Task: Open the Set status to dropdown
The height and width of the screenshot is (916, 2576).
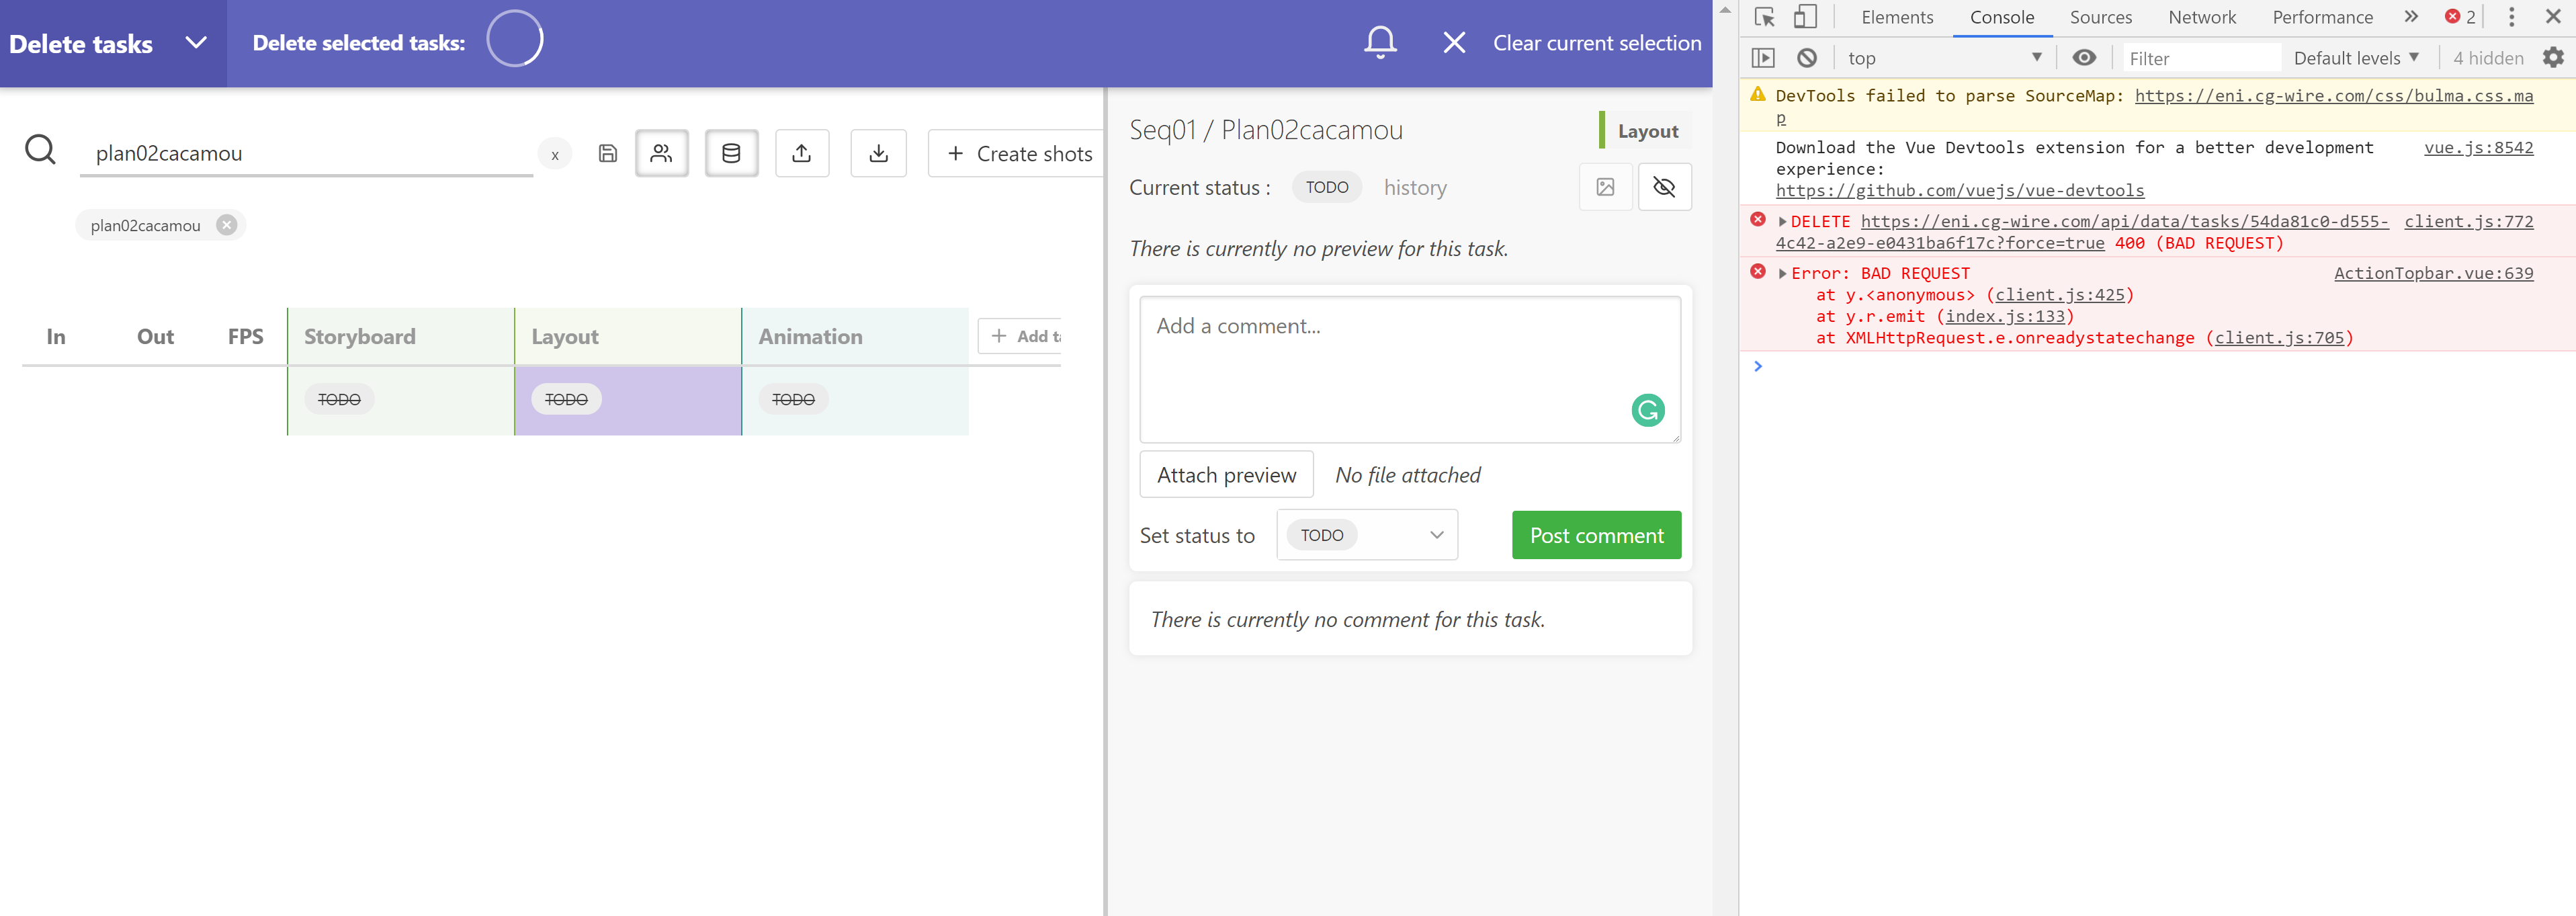Action: click(x=1366, y=535)
